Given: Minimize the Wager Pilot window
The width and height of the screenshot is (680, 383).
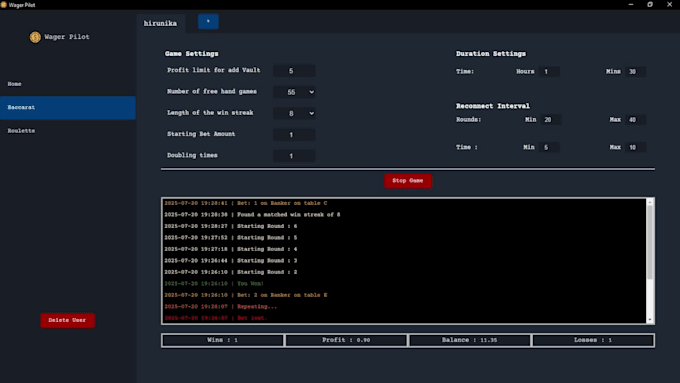Looking at the screenshot, I should (x=631, y=5).
